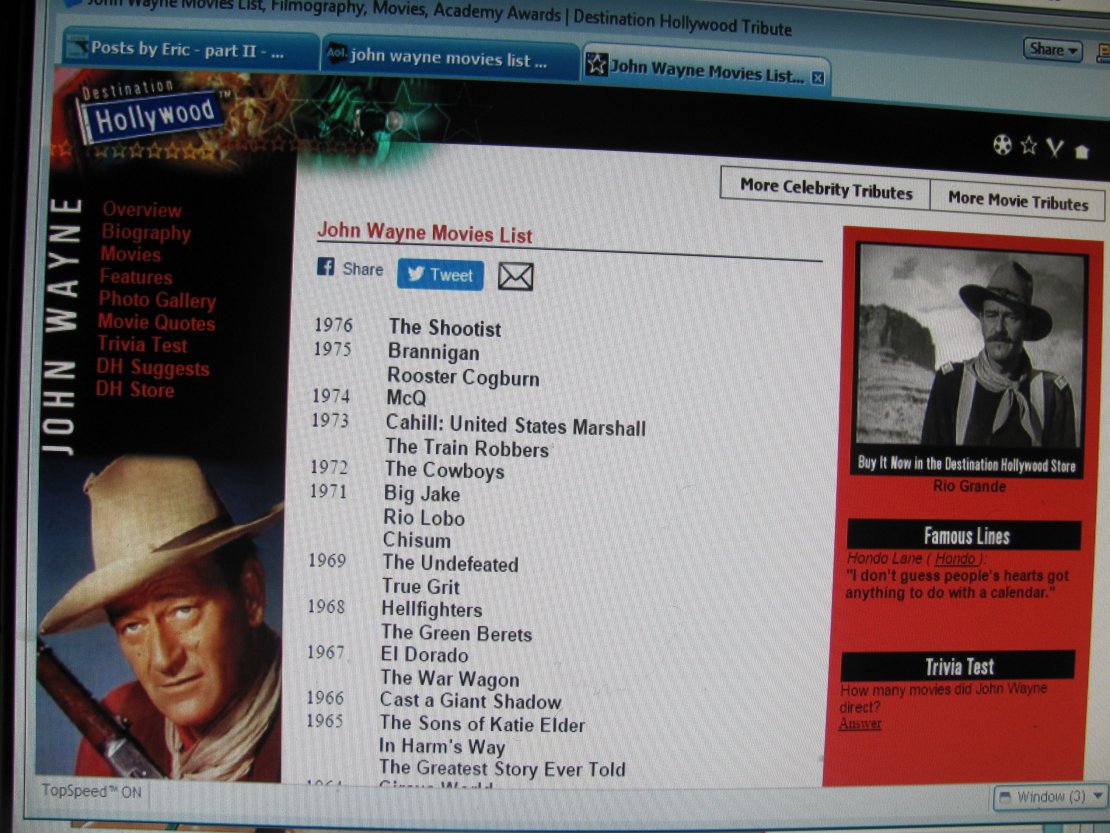Click The Cowboys title
Screen dimensions: 1110x833
click(445, 470)
